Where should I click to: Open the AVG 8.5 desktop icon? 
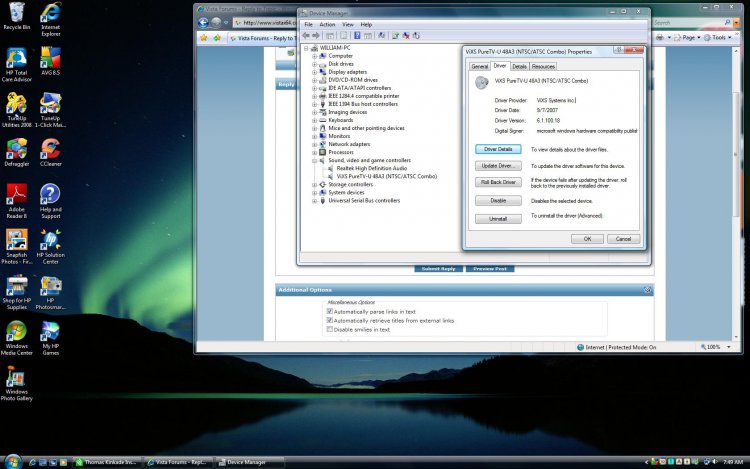pyautogui.click(x=51, y=61)
